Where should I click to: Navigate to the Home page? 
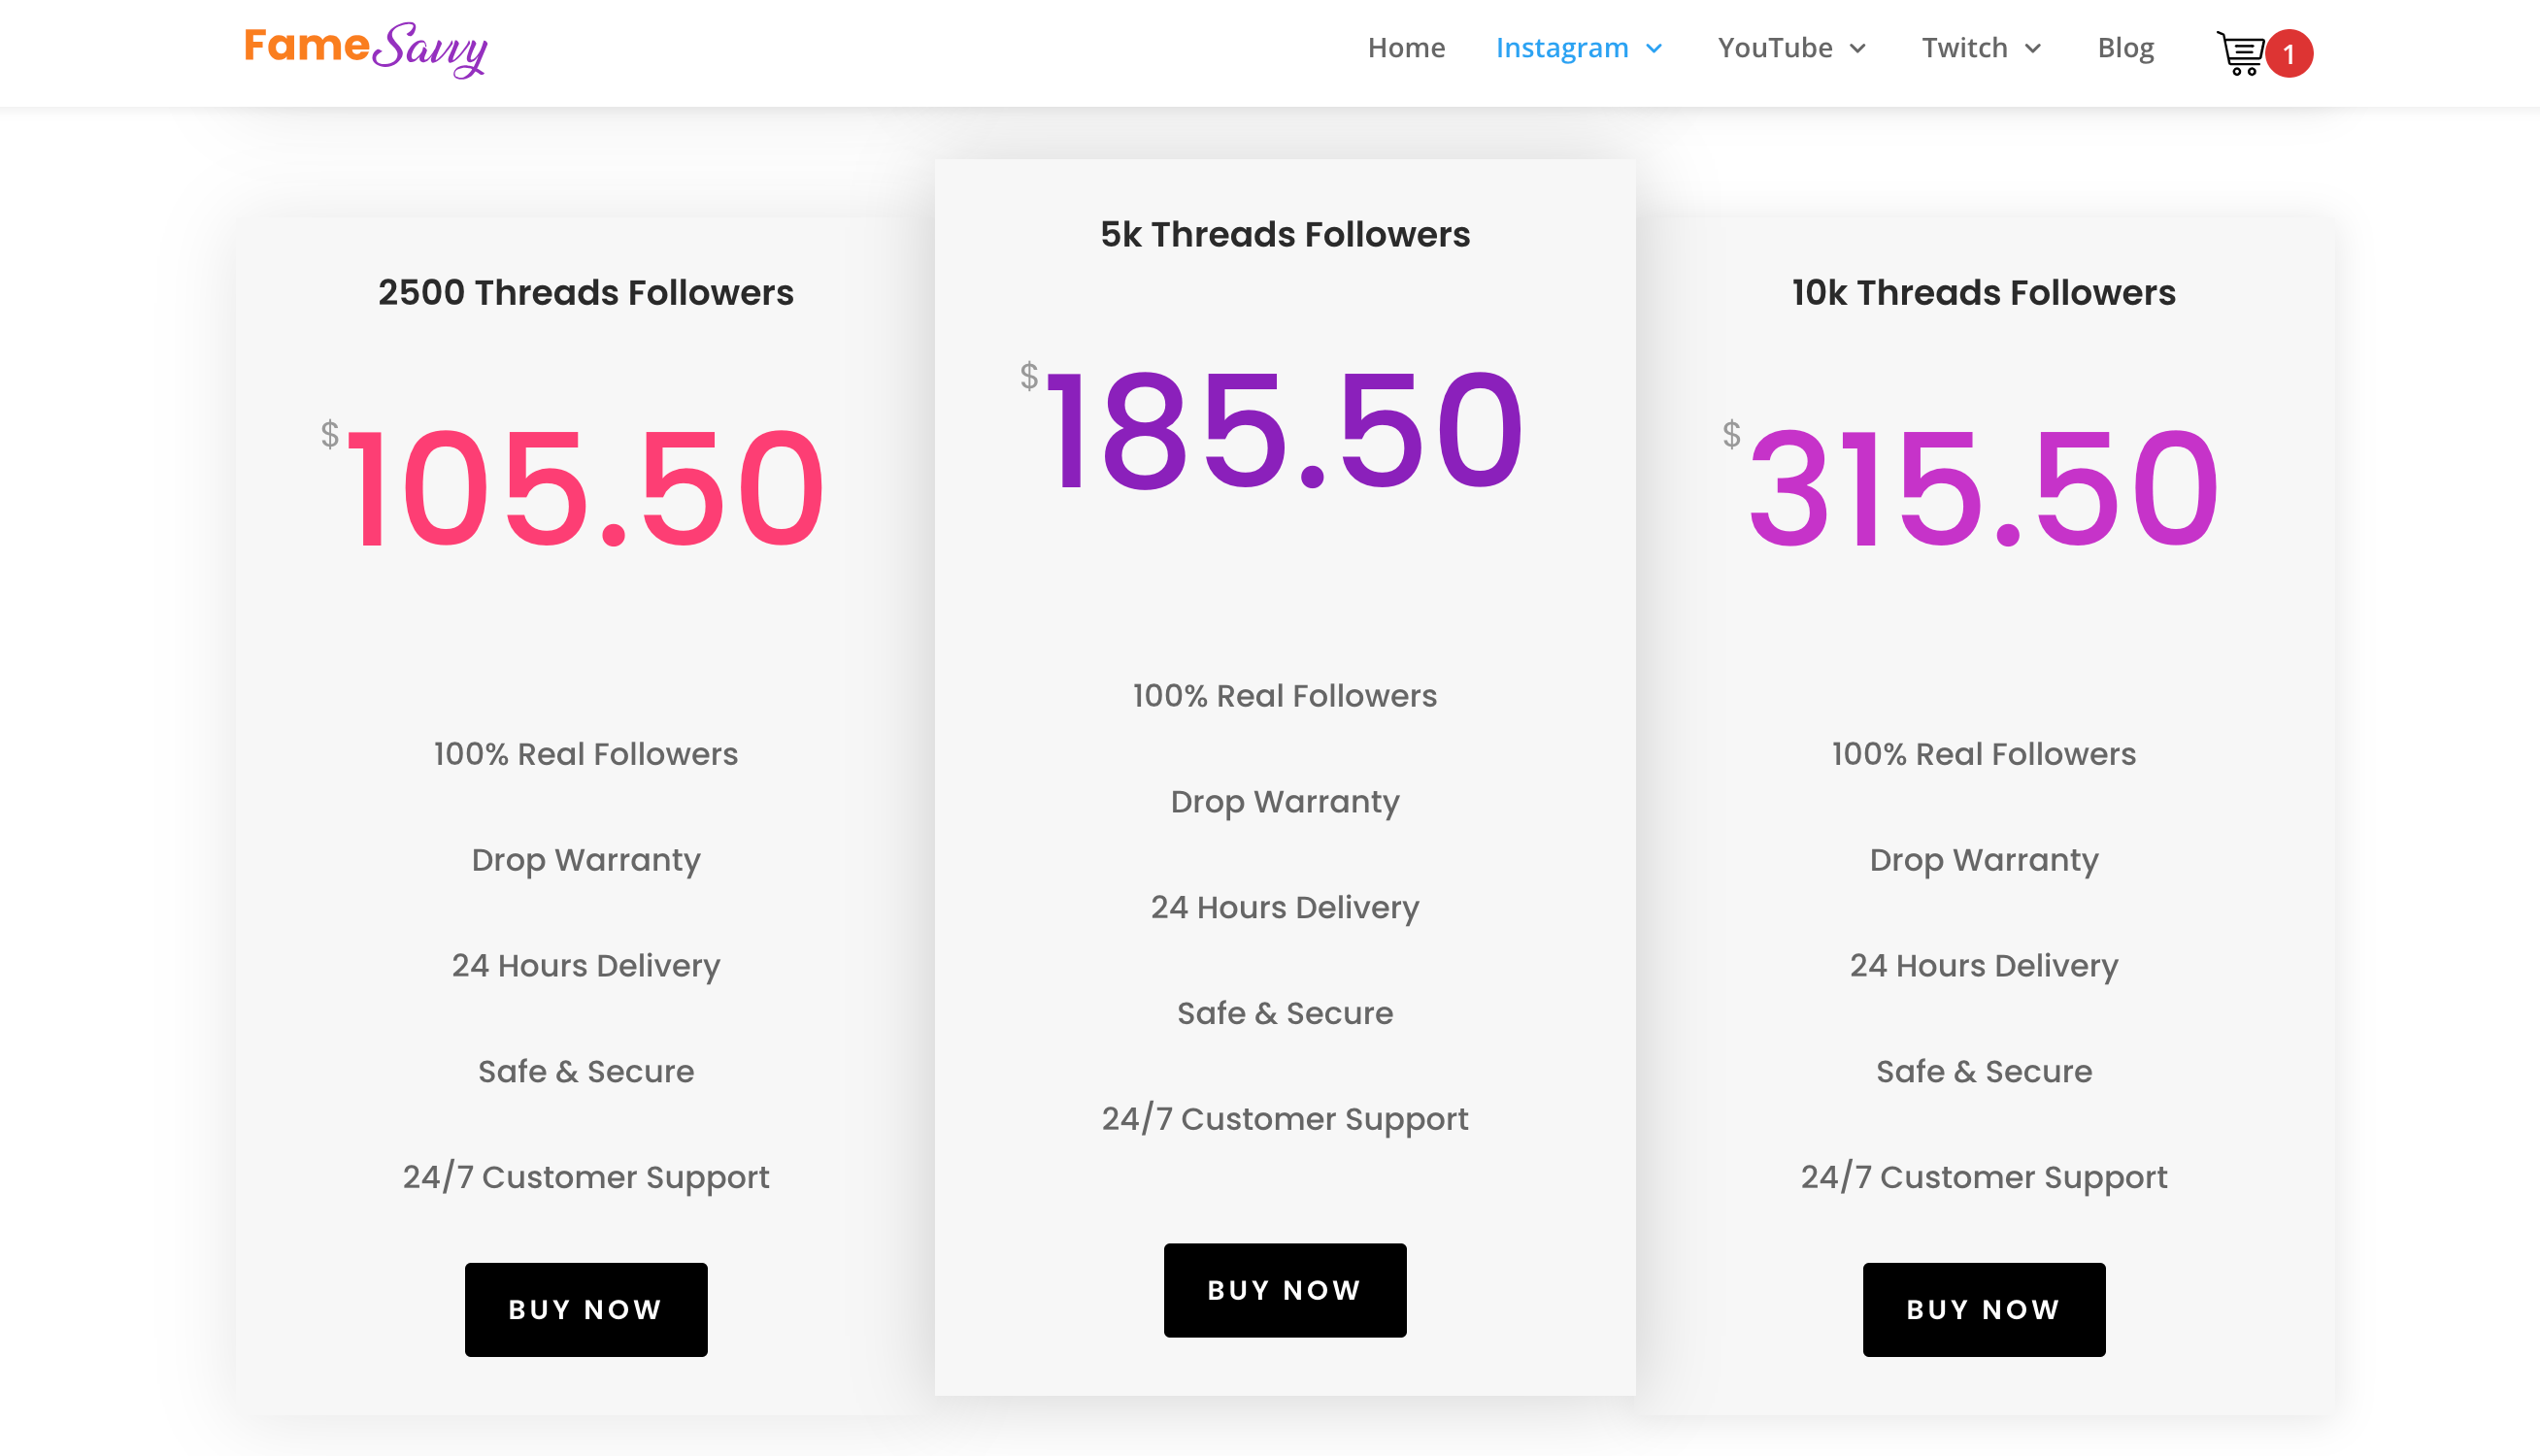1406,47
